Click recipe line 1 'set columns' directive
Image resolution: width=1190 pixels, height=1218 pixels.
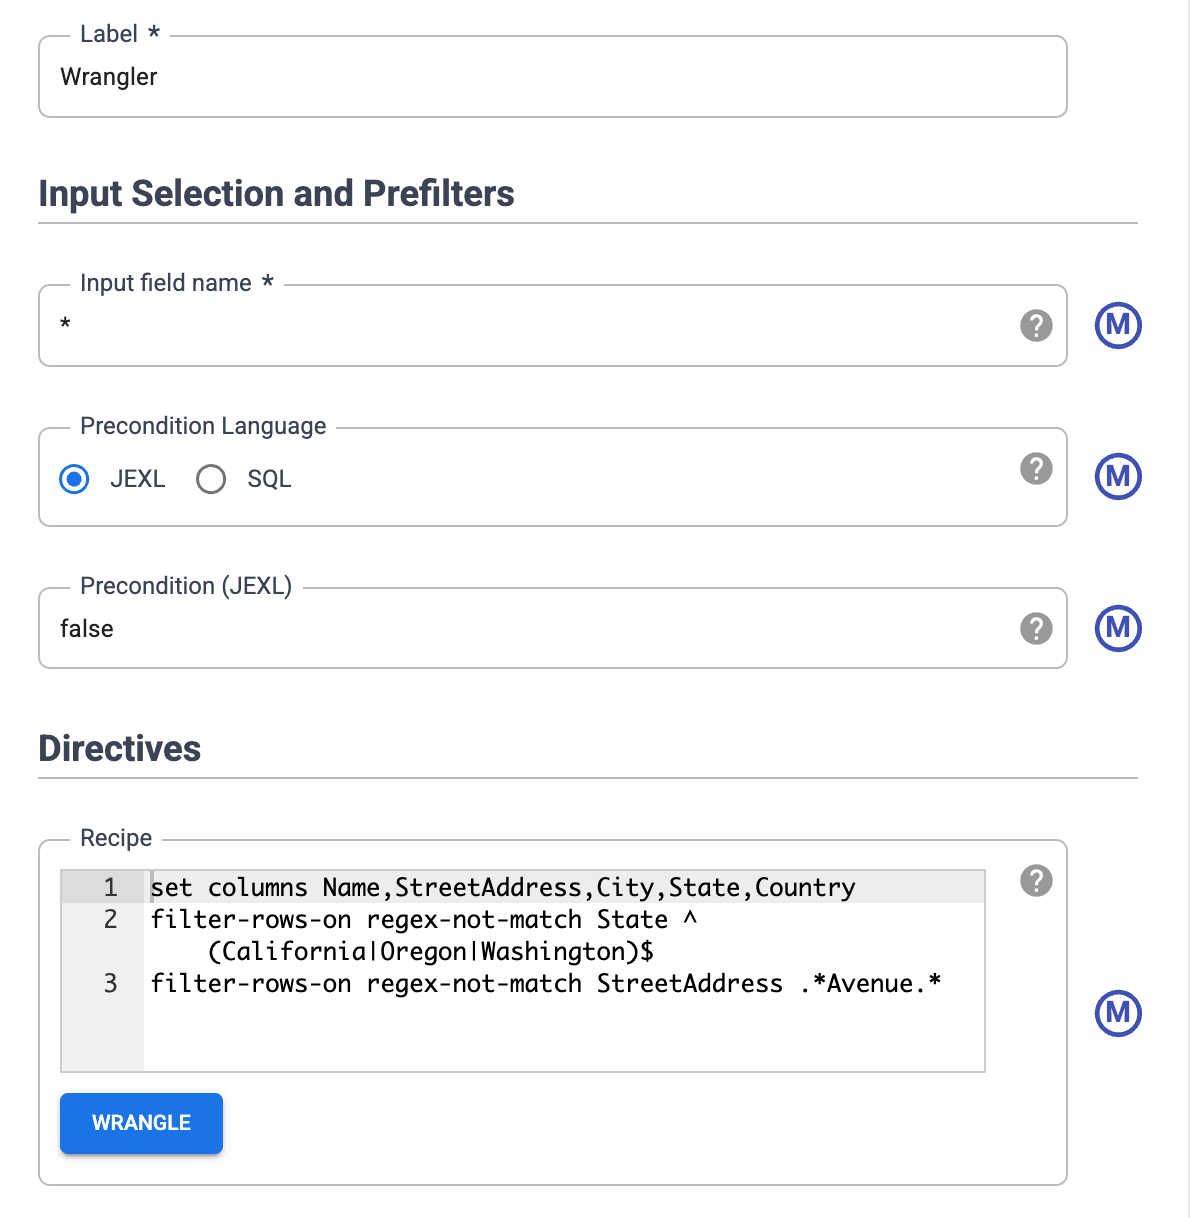(500, 887)
